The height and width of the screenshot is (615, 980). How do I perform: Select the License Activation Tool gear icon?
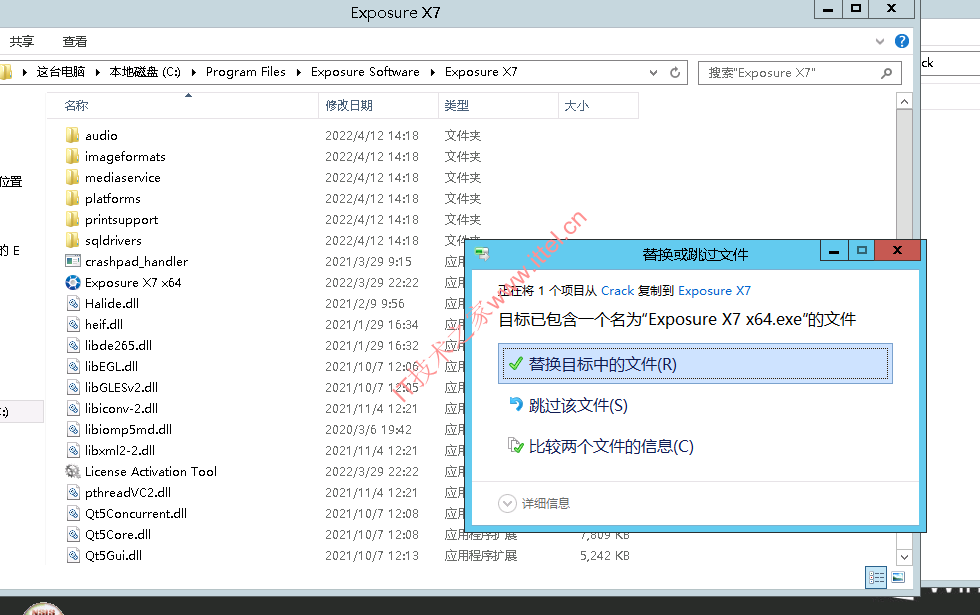[72, 471]
